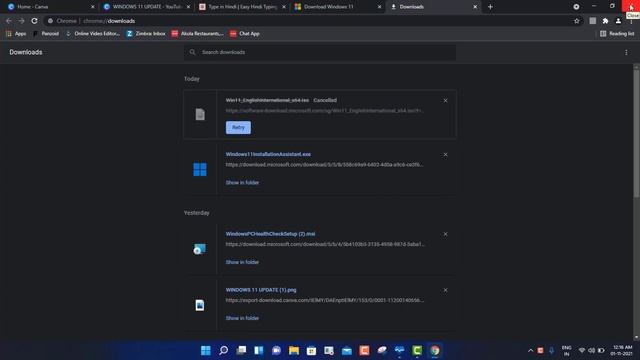Click the Chrome icon on the taskbar
Image resolution: width=640 pixels, height=360 pixels.
[435, 350]
